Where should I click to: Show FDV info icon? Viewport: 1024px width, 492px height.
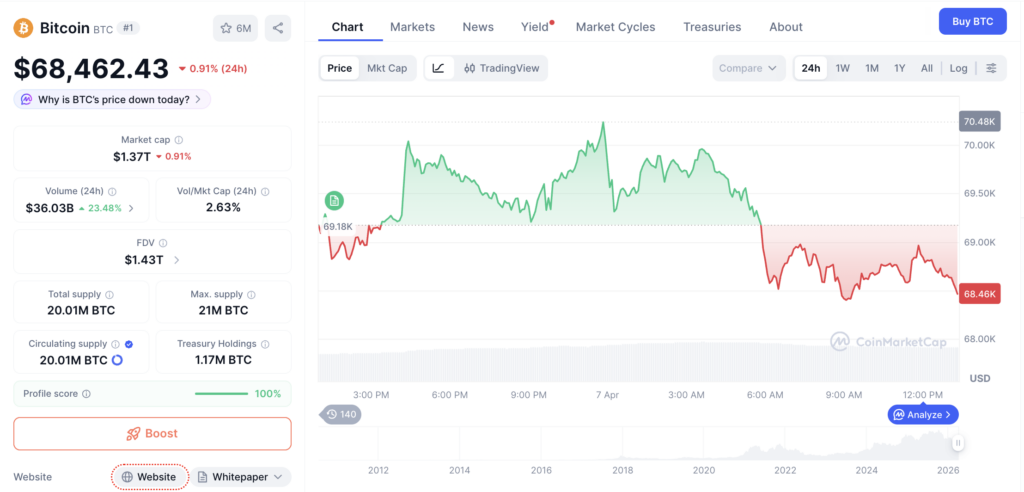[163, 243]
